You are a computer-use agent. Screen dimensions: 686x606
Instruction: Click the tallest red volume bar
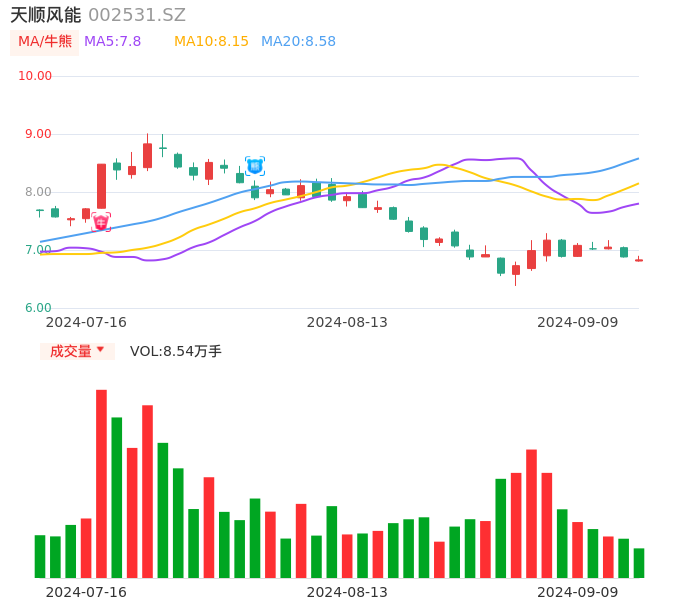102,484
